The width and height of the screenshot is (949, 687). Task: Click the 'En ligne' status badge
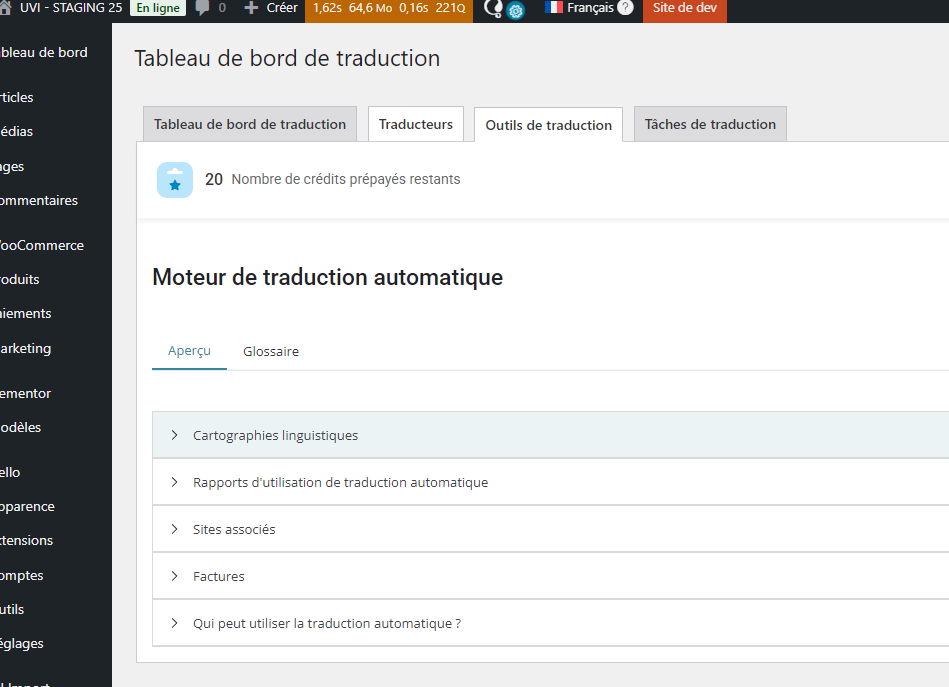pos(158,8)
